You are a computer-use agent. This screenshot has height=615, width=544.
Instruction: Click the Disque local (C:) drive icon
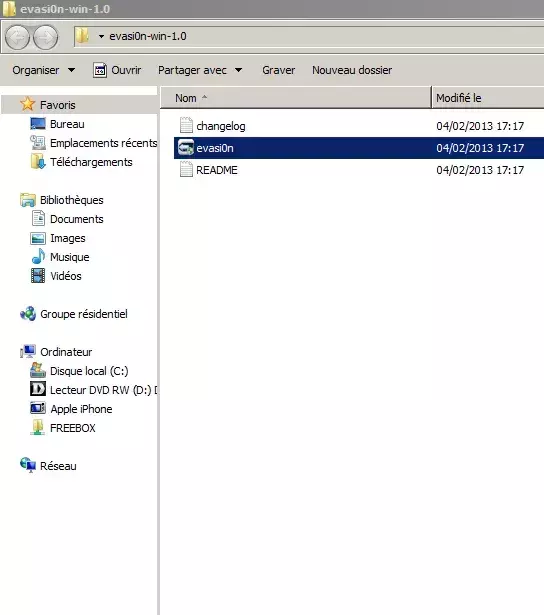click(x=38, y=370)
